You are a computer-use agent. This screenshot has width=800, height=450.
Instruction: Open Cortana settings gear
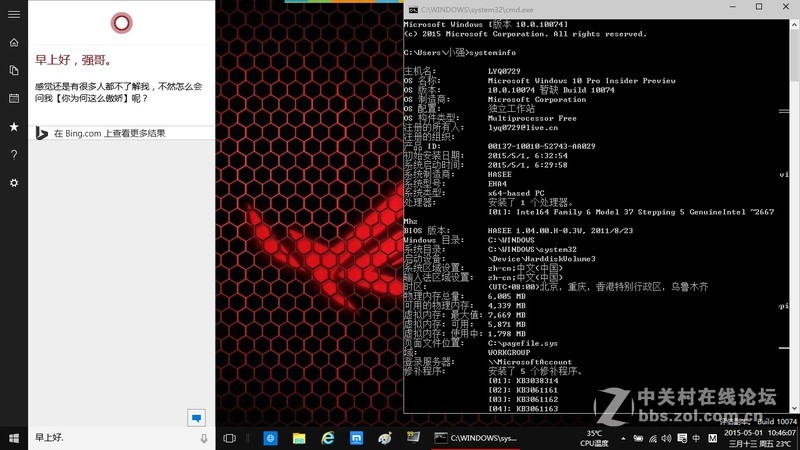(x=14, y=183)
